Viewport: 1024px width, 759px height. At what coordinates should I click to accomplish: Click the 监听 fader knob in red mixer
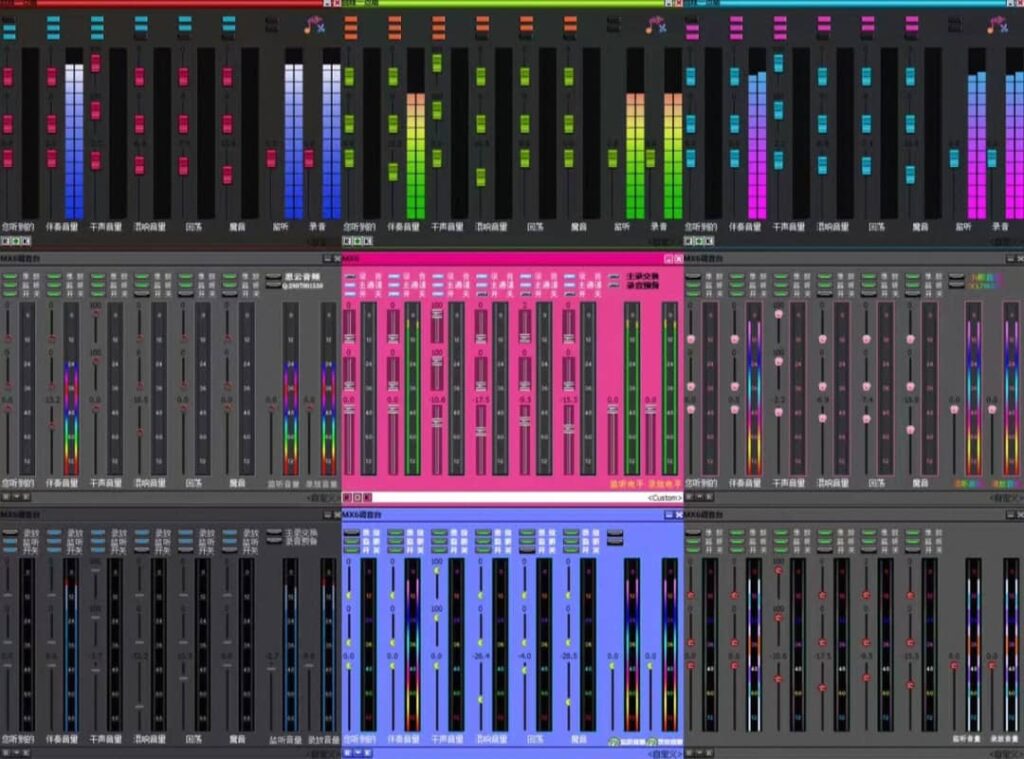[x=271, y=158]
